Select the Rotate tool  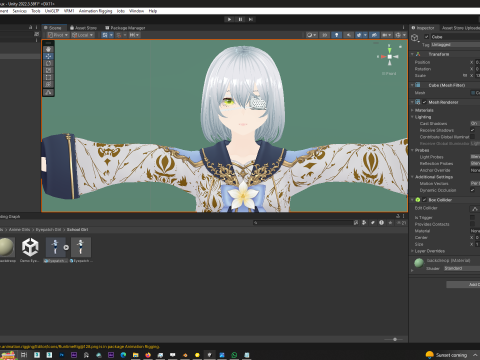click(x=48, y=63)
